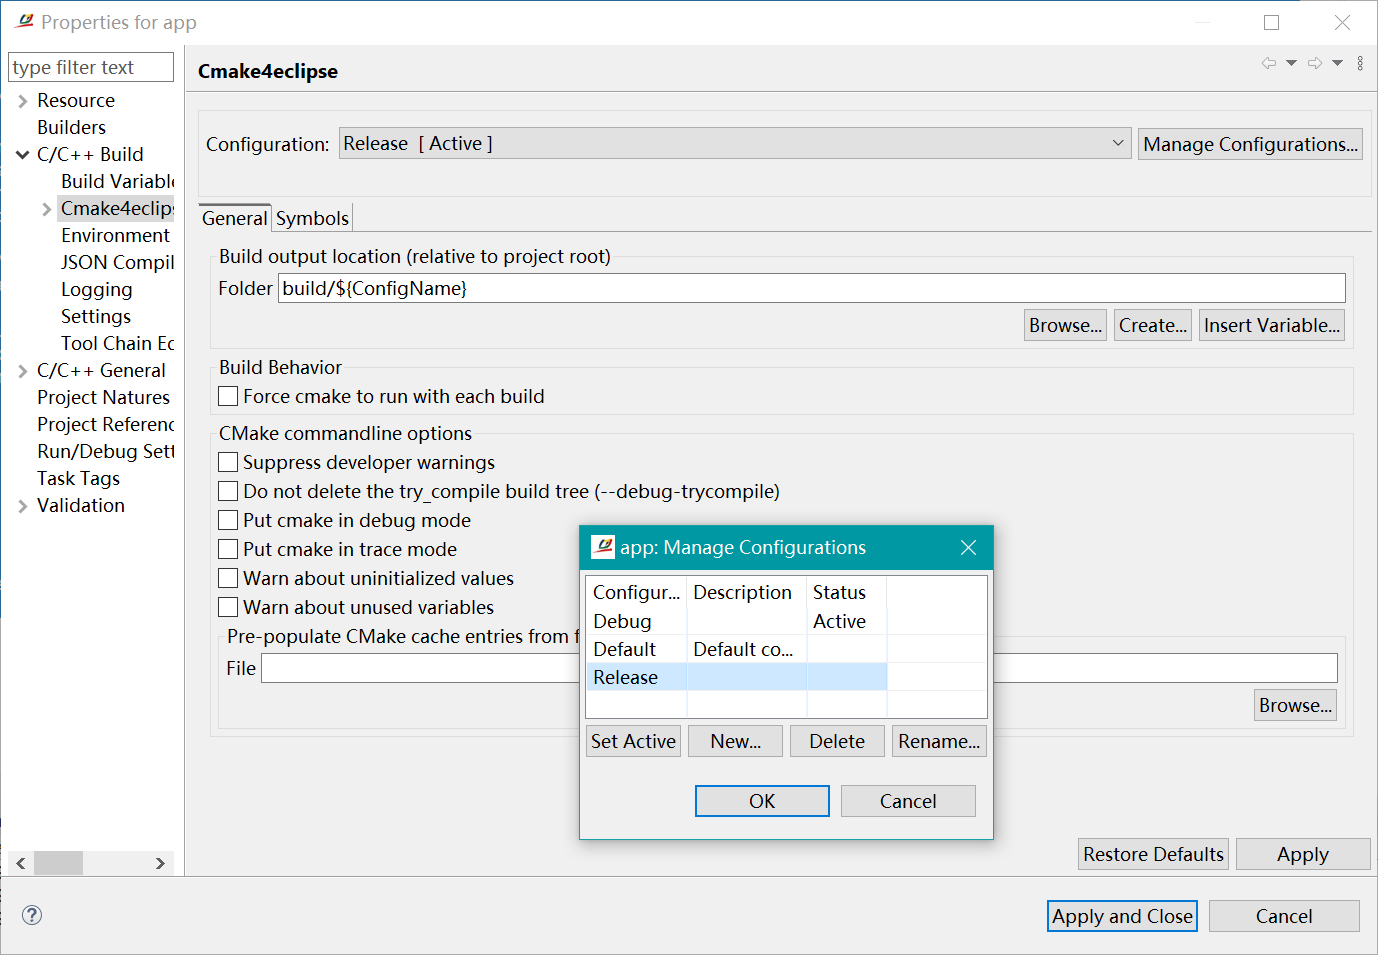Go back with the navigation arrow icon
Viewport: 1378px width, 955px height.
pos(1269,63)
